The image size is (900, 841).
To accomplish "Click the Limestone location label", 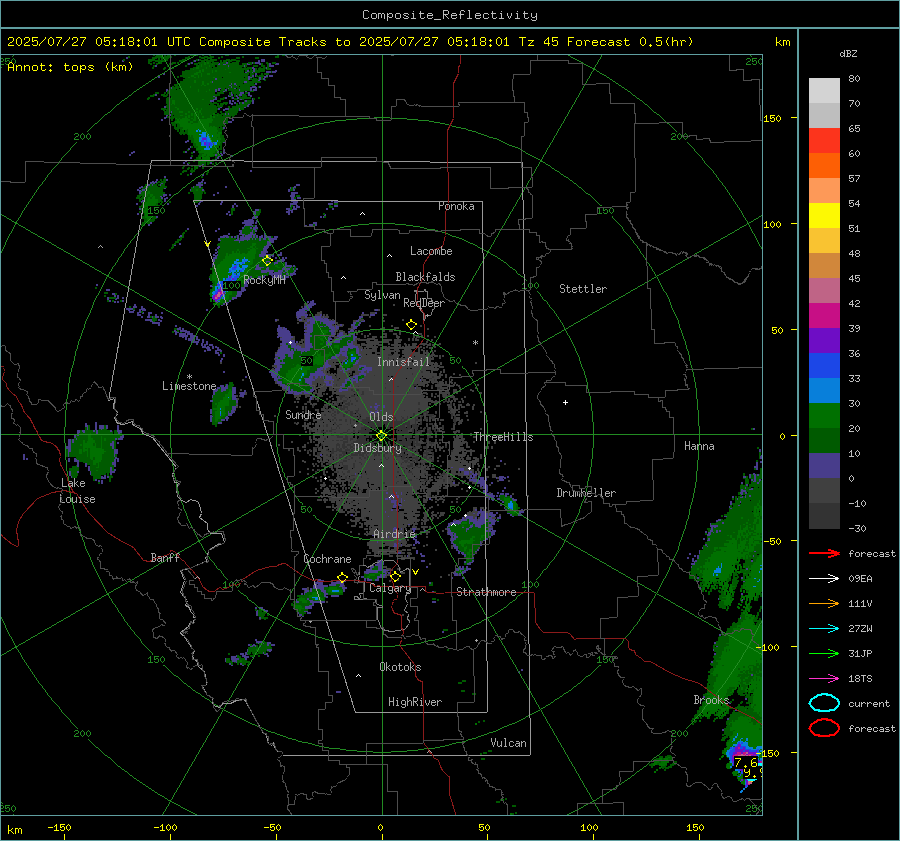I will point(189,386).
